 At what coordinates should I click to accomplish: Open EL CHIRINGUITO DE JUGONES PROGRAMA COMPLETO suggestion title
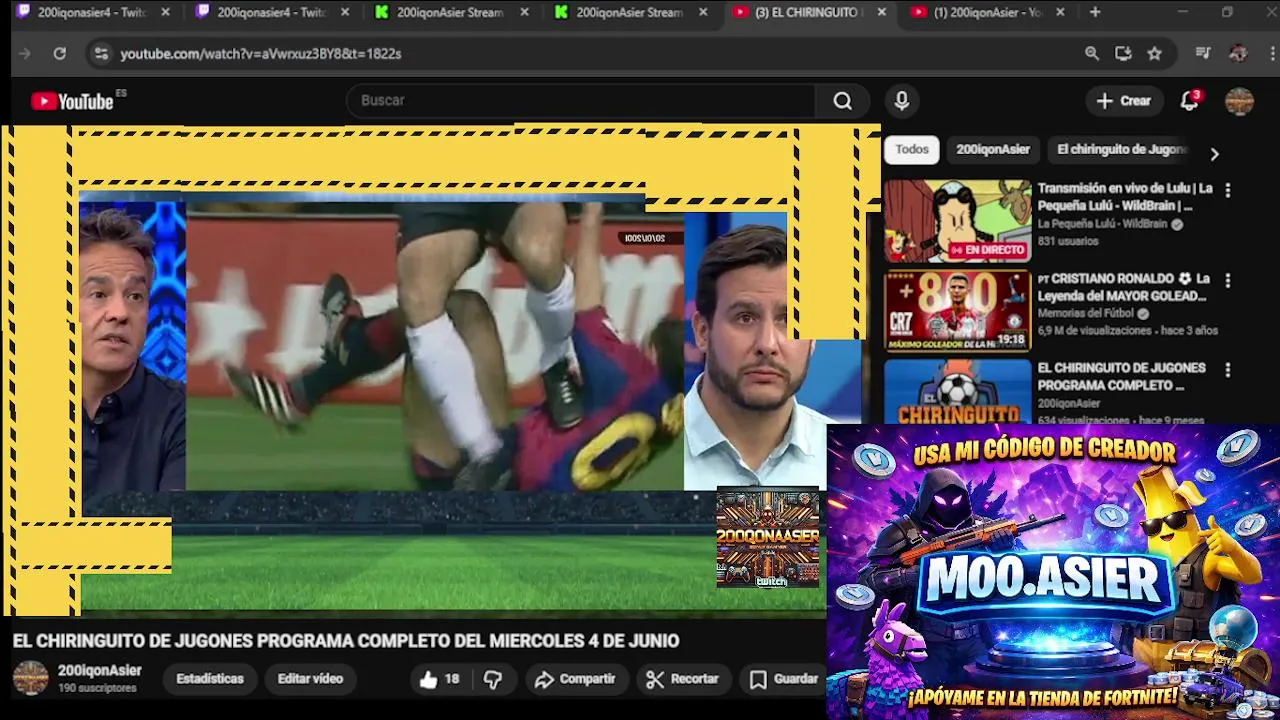pyautogui.click(x=1121, y=377)
